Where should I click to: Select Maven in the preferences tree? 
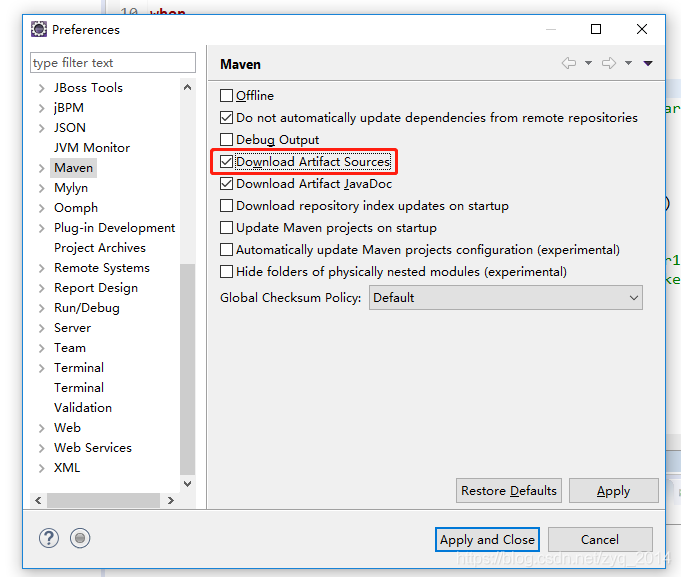73,168
